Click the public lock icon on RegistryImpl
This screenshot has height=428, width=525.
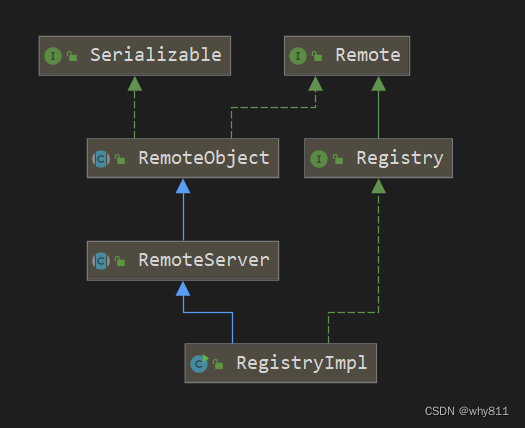point(218,364)
